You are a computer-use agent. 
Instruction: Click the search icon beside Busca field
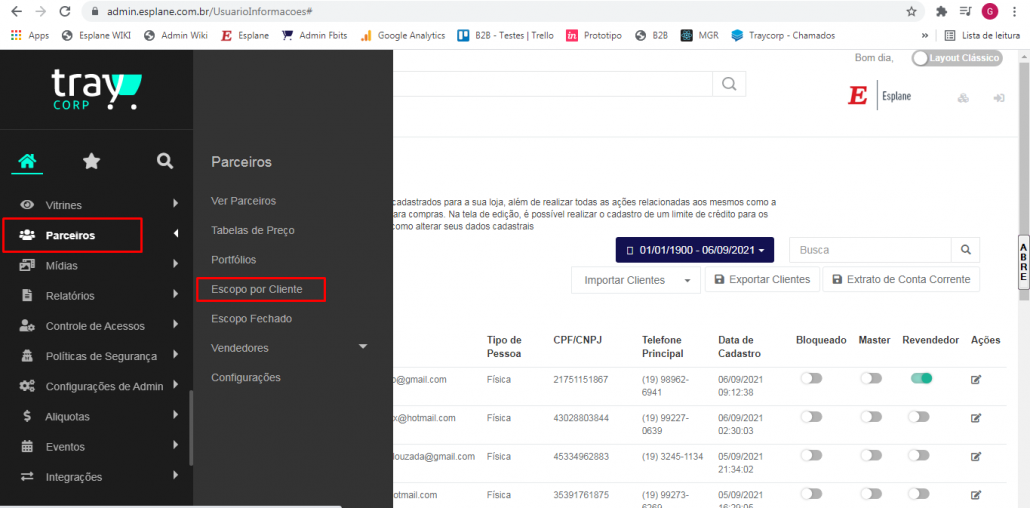coord(965,250)
